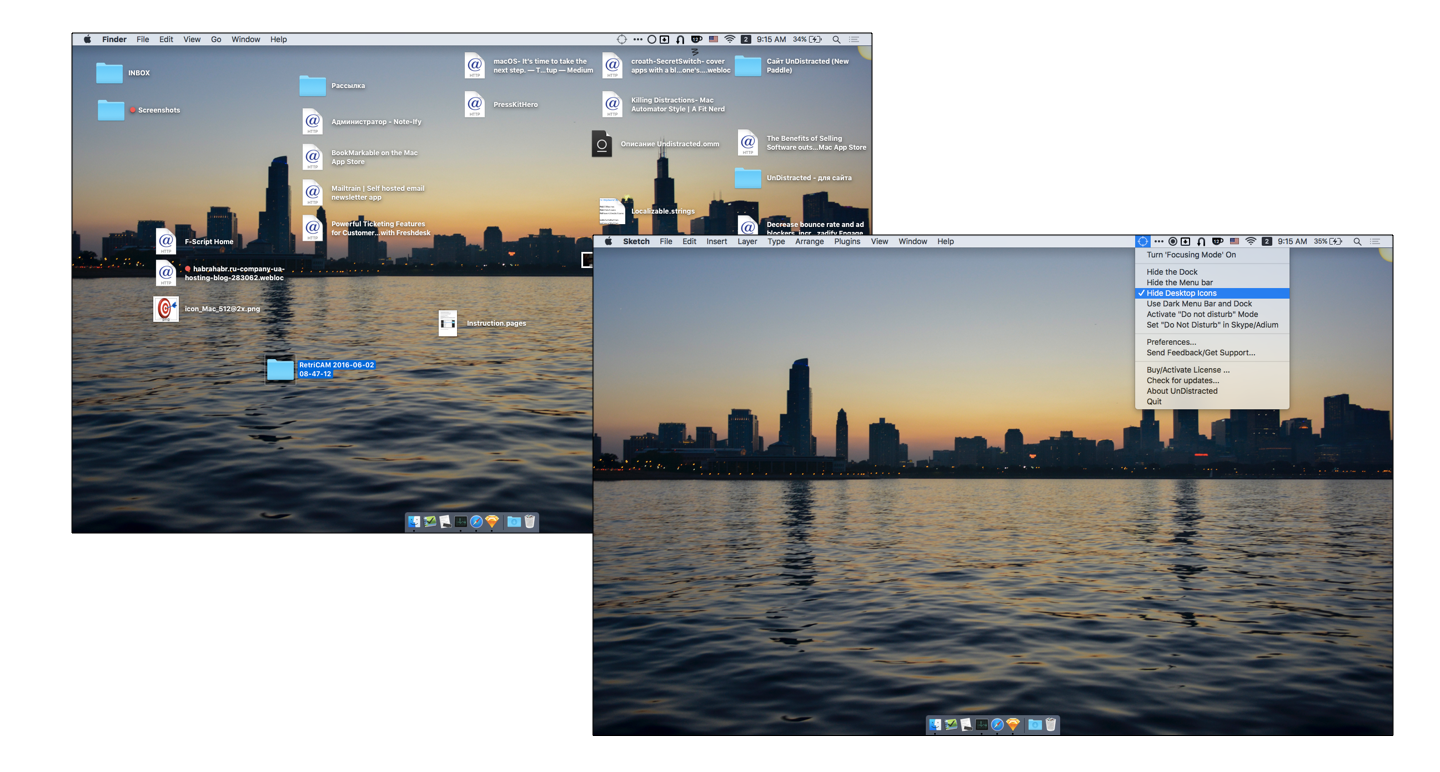Click the coffee cup icon in Sketch menu bar
The height and width of the screenshot is (772, 1440).
[x=1218, y=241]
